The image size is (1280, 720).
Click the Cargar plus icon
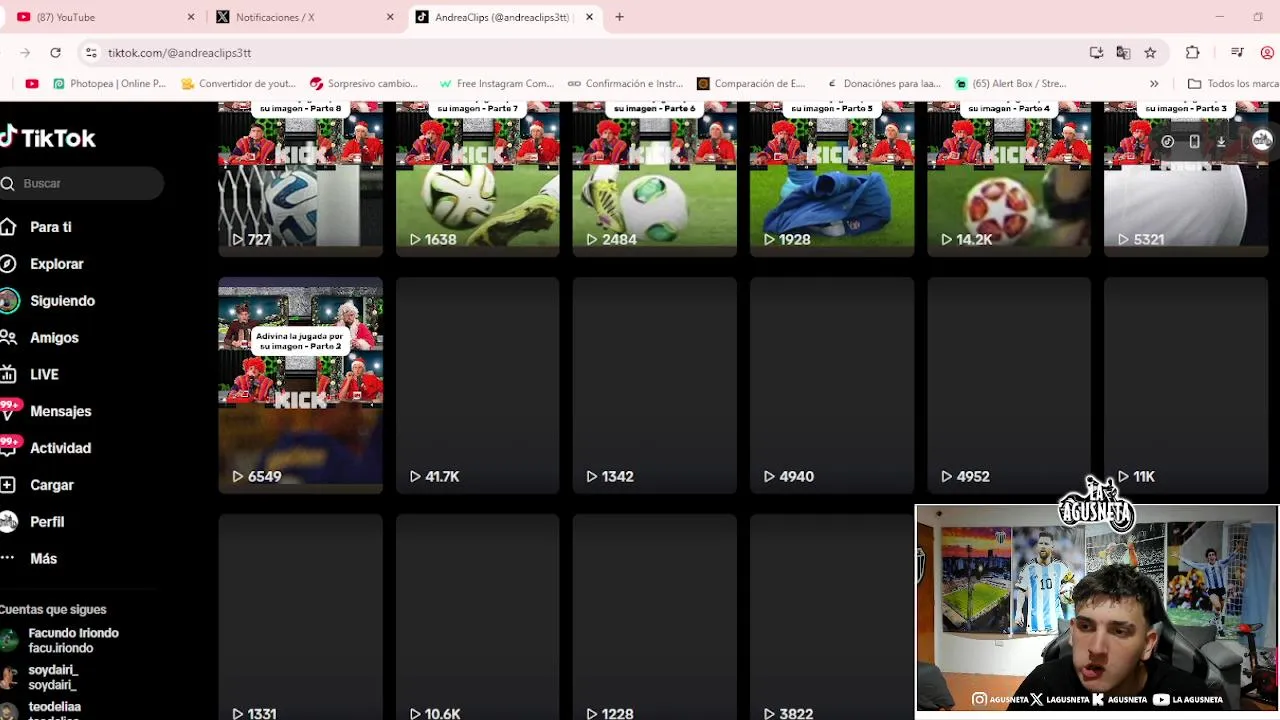tap(8, 485)
